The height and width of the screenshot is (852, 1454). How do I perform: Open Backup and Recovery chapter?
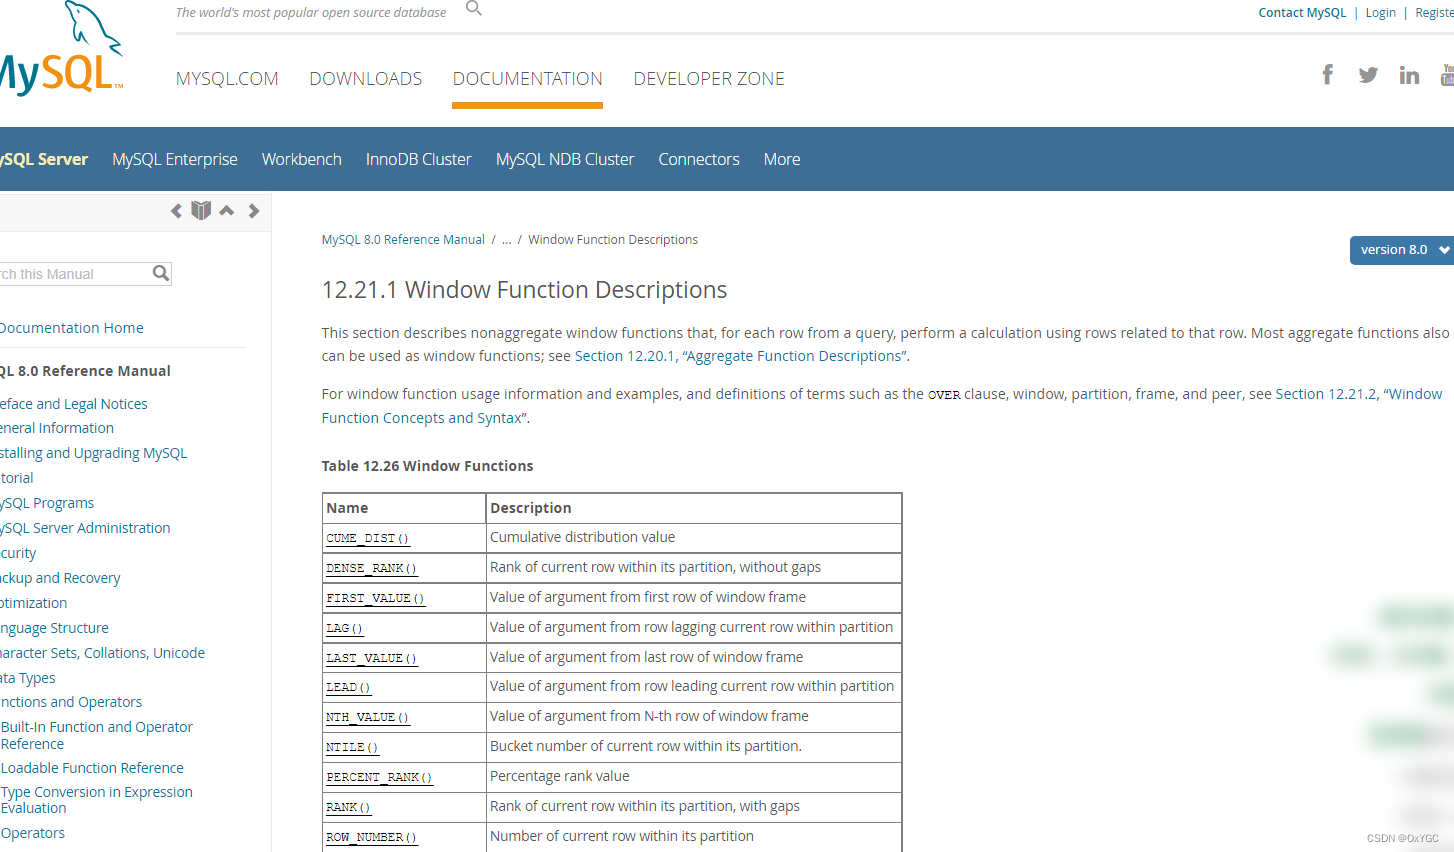[60, 578]
